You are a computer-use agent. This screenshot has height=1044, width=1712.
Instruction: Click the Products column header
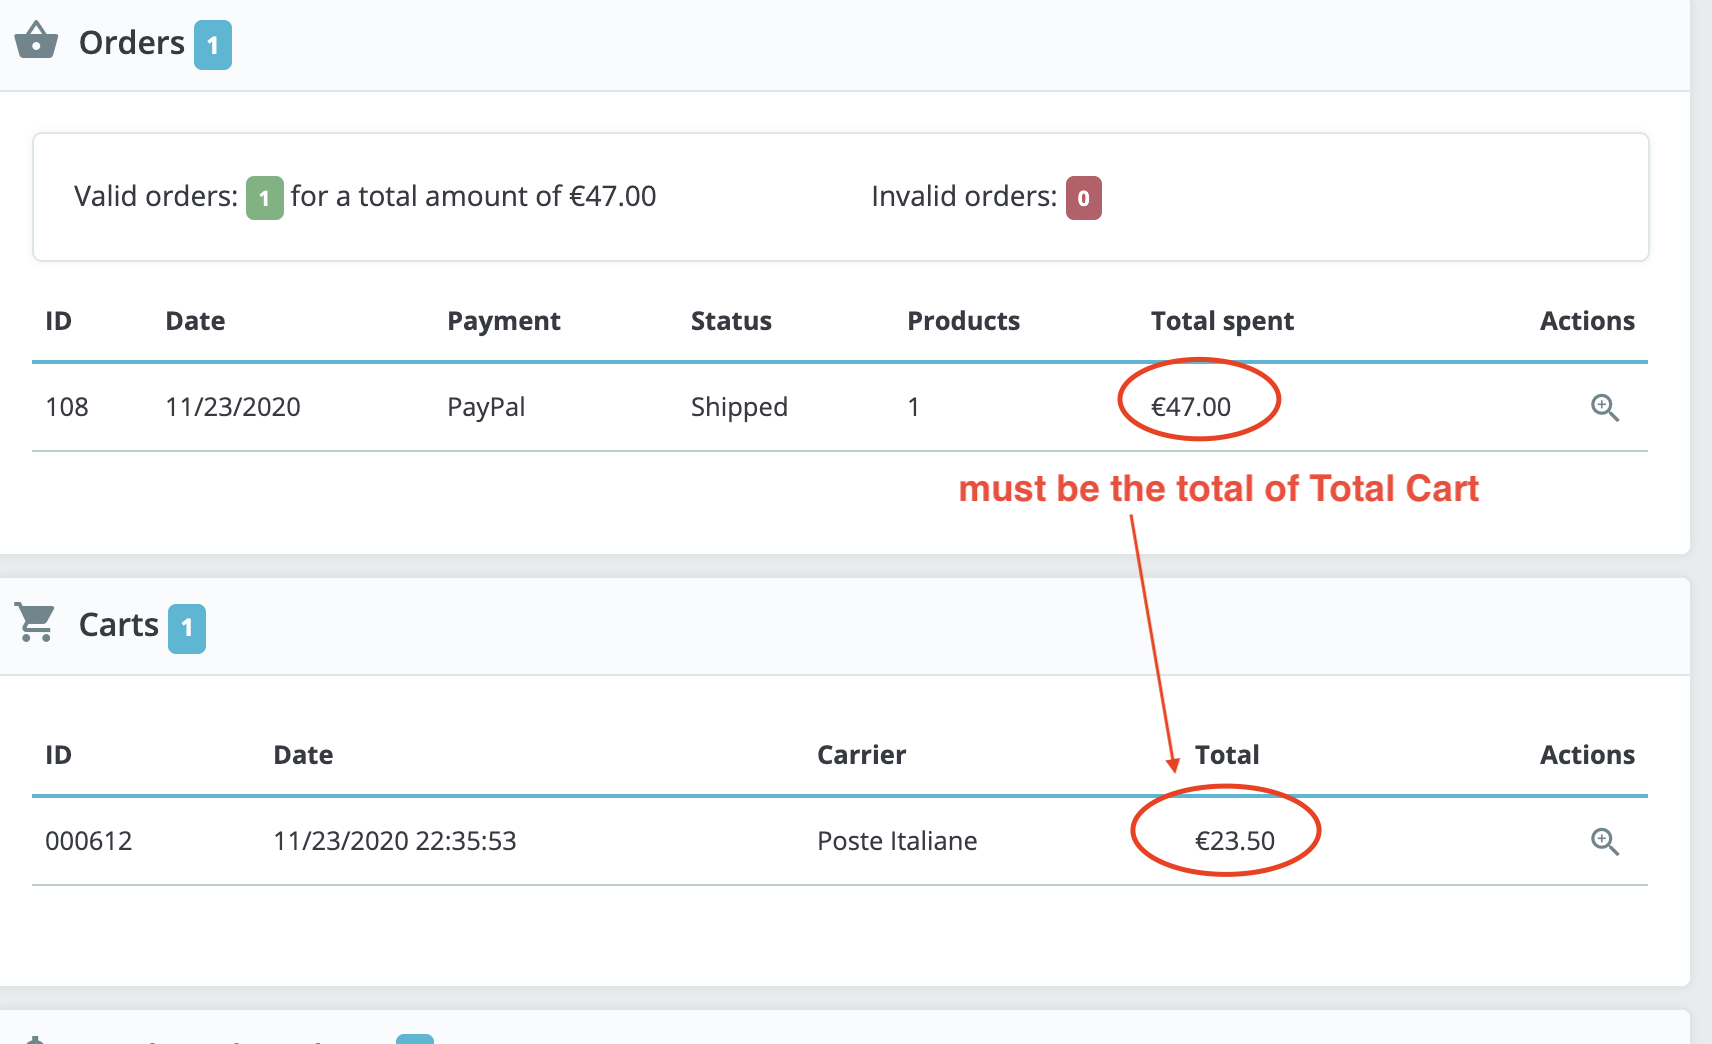click(963, 321)
